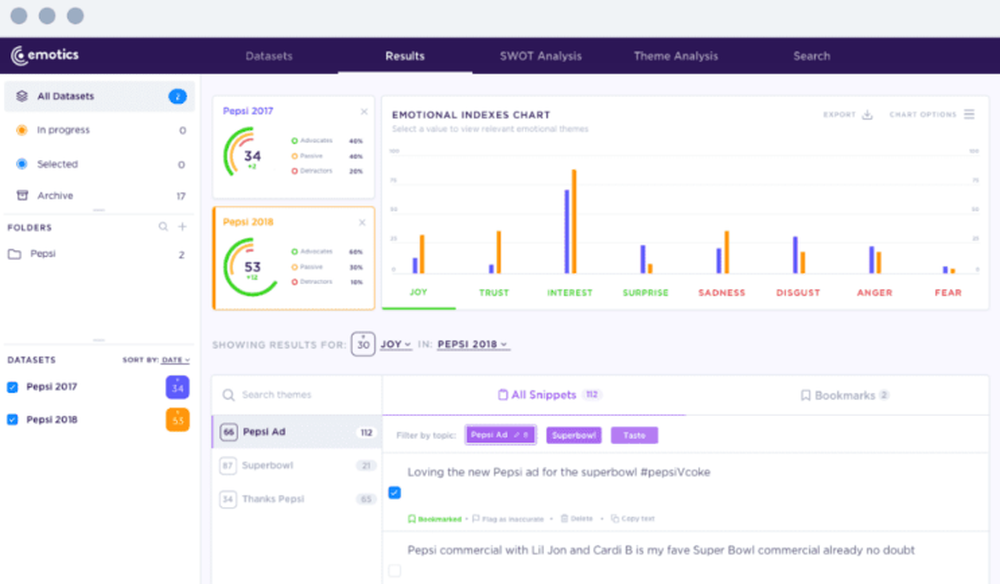Go to Theme Analysis tab

[675, 56]
